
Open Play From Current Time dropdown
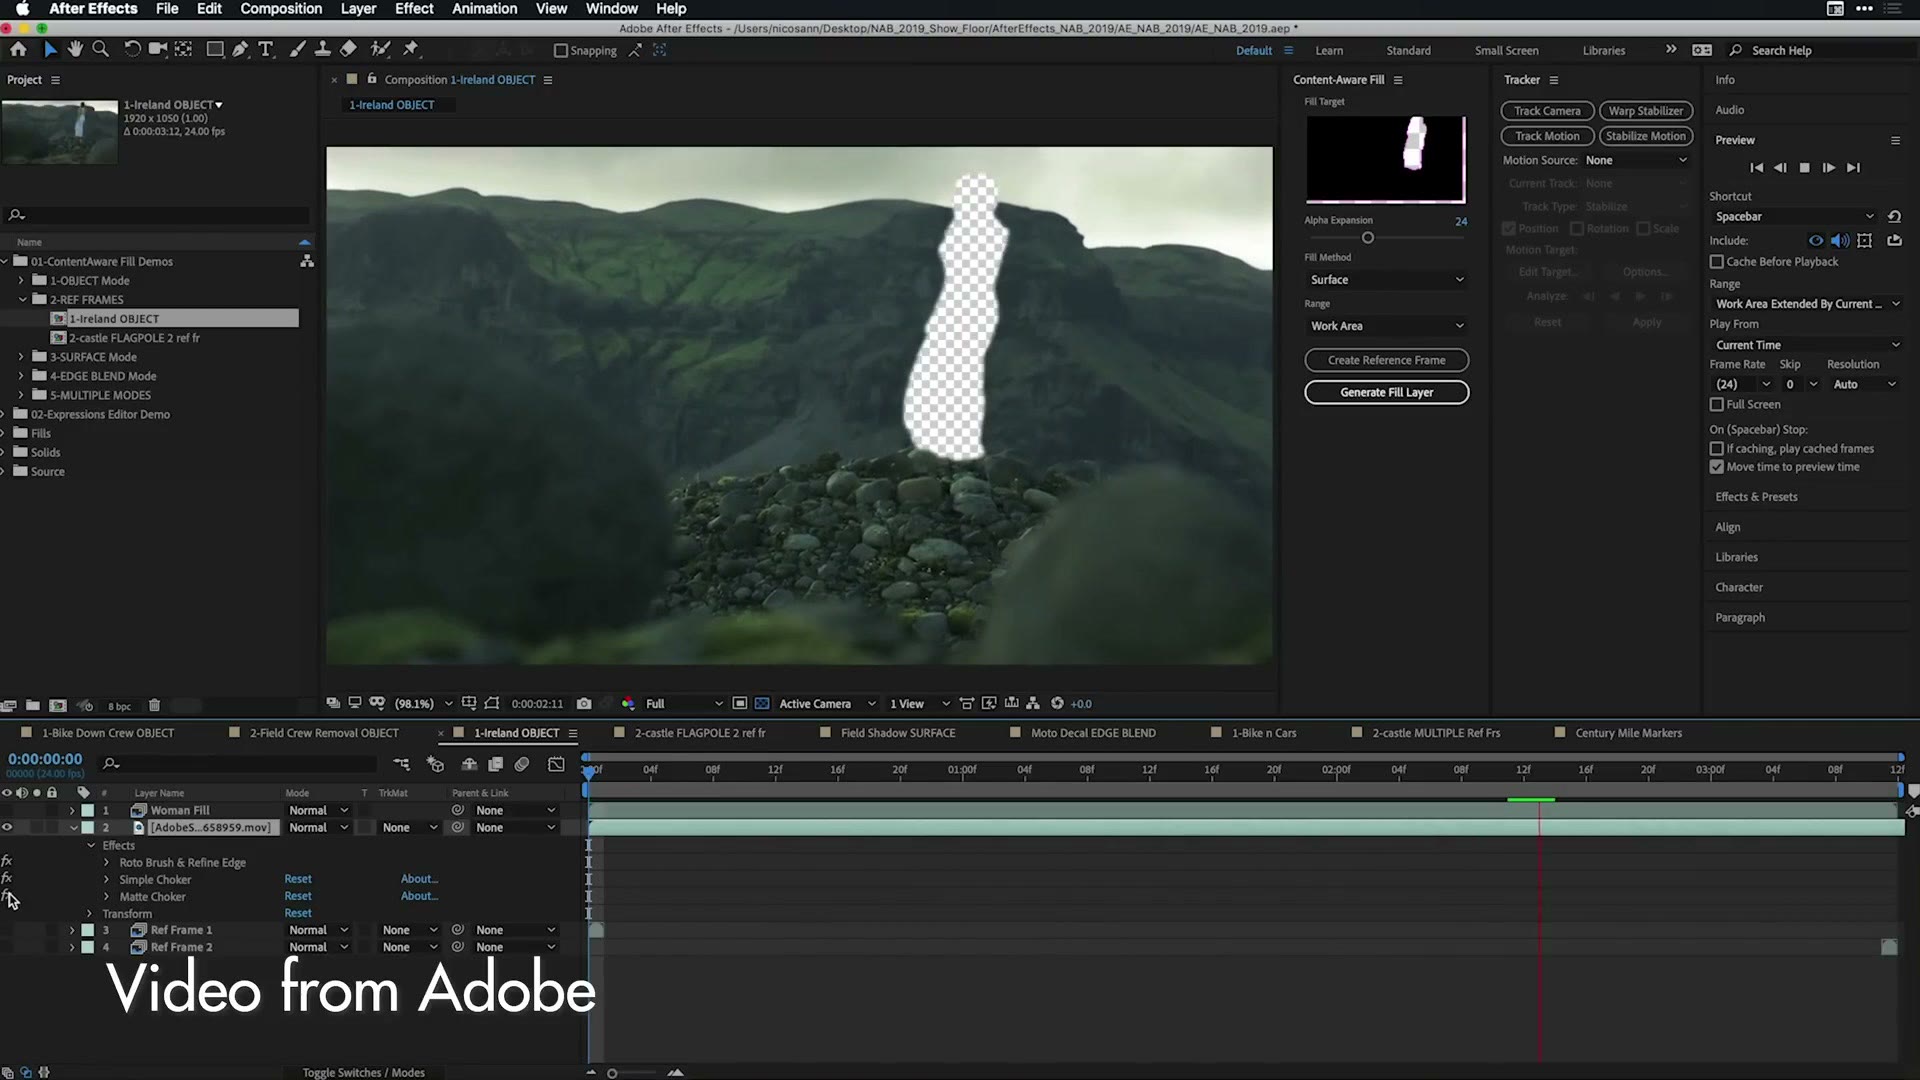(1806, 345)
